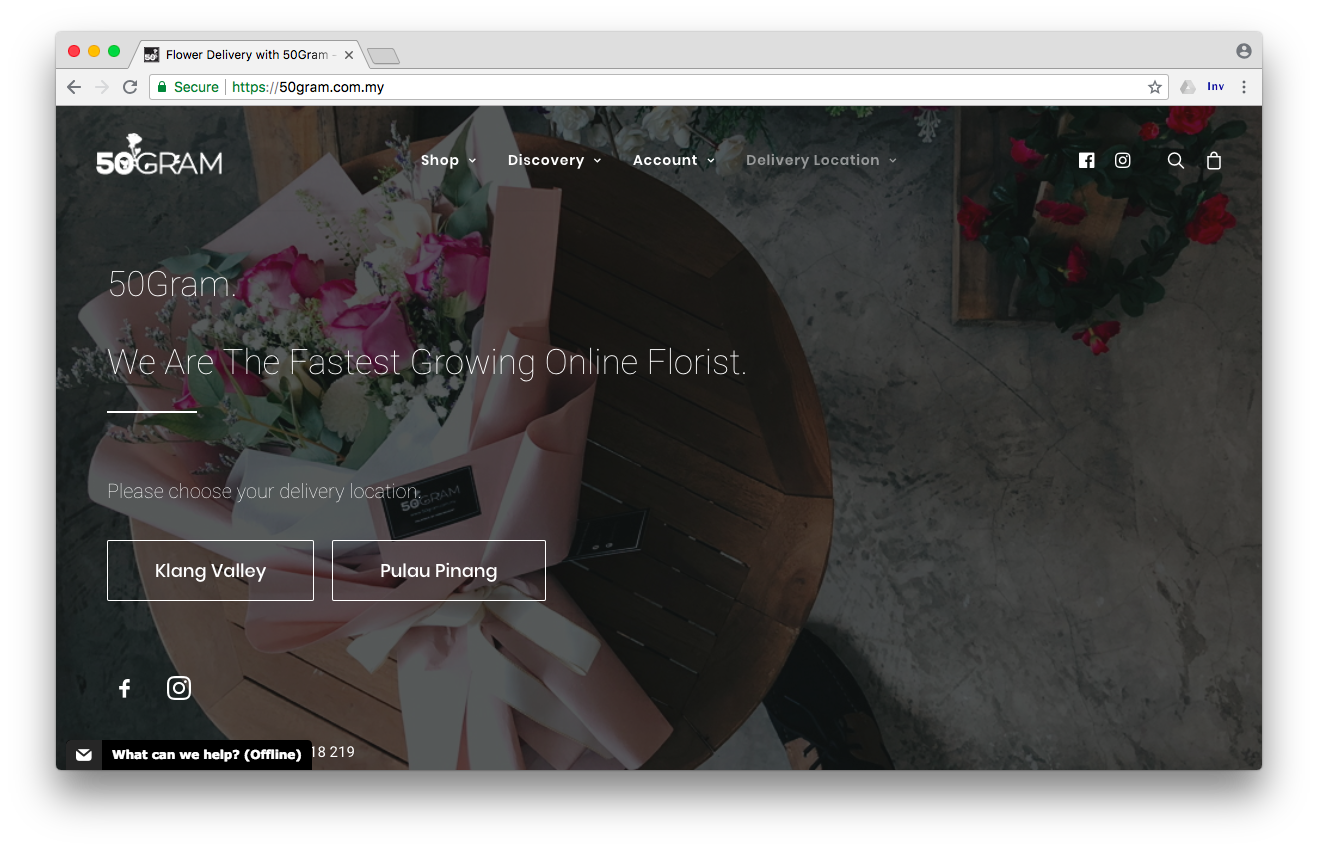
Task: Open the Facebook icon in the top navigation
Action: [1086, 160]
